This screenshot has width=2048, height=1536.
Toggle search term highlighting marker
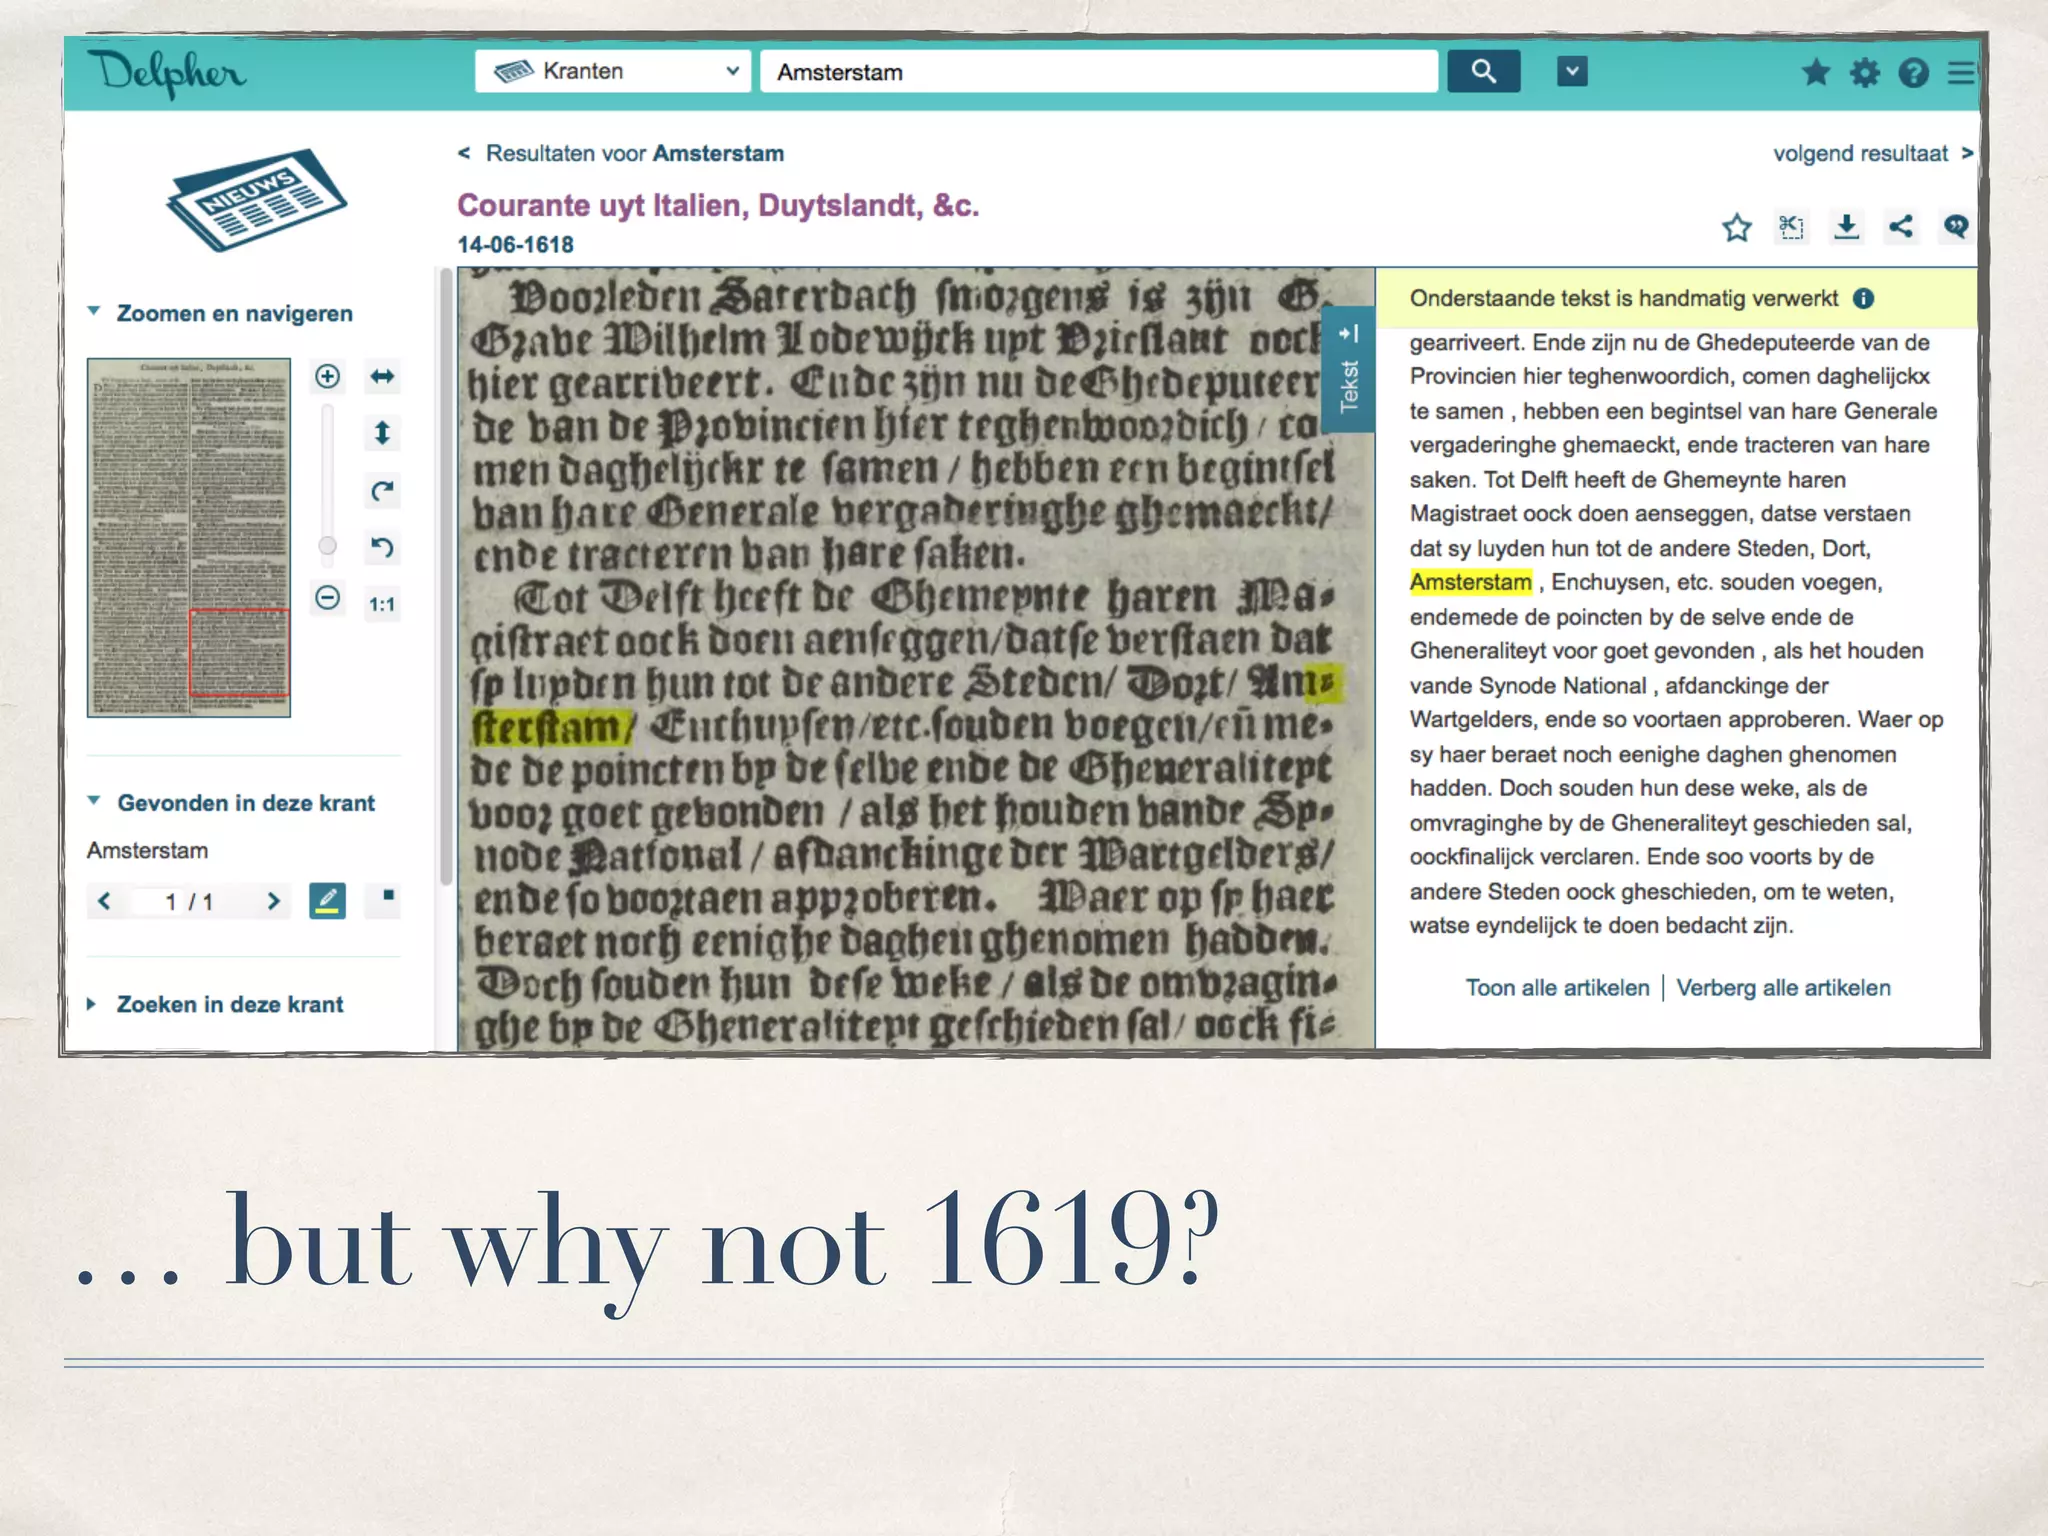click(x=327, y=901)
